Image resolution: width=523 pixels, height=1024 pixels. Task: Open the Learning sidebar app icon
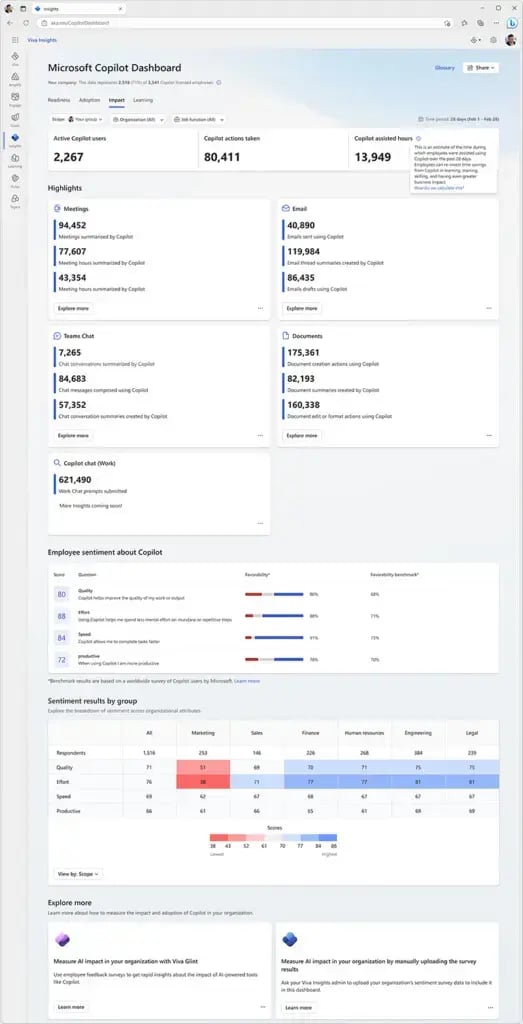(15, 159)
